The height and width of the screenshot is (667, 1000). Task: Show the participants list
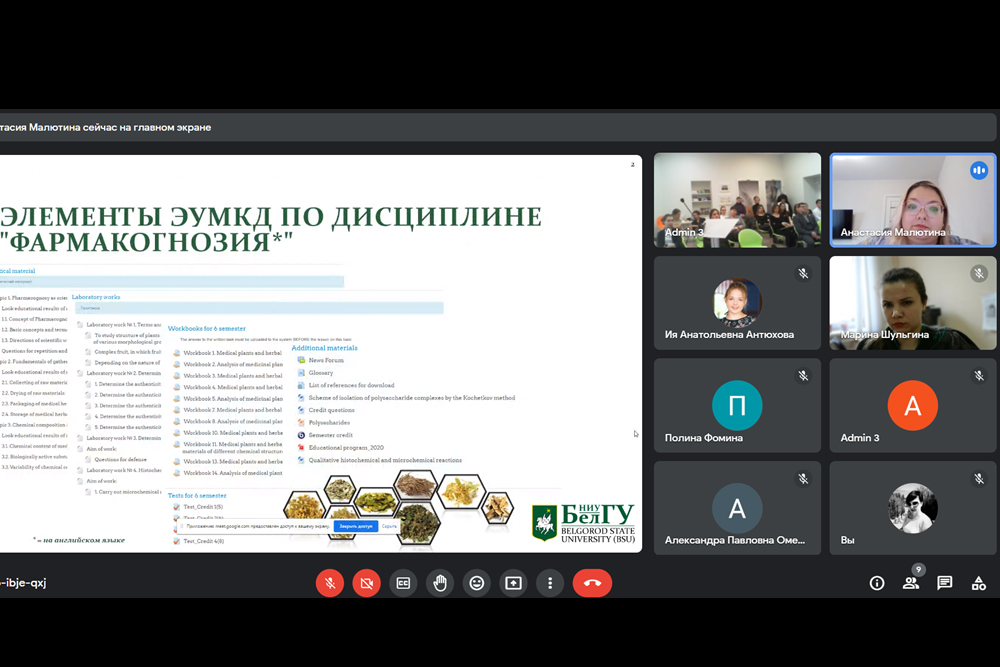(x=911, y=583)
